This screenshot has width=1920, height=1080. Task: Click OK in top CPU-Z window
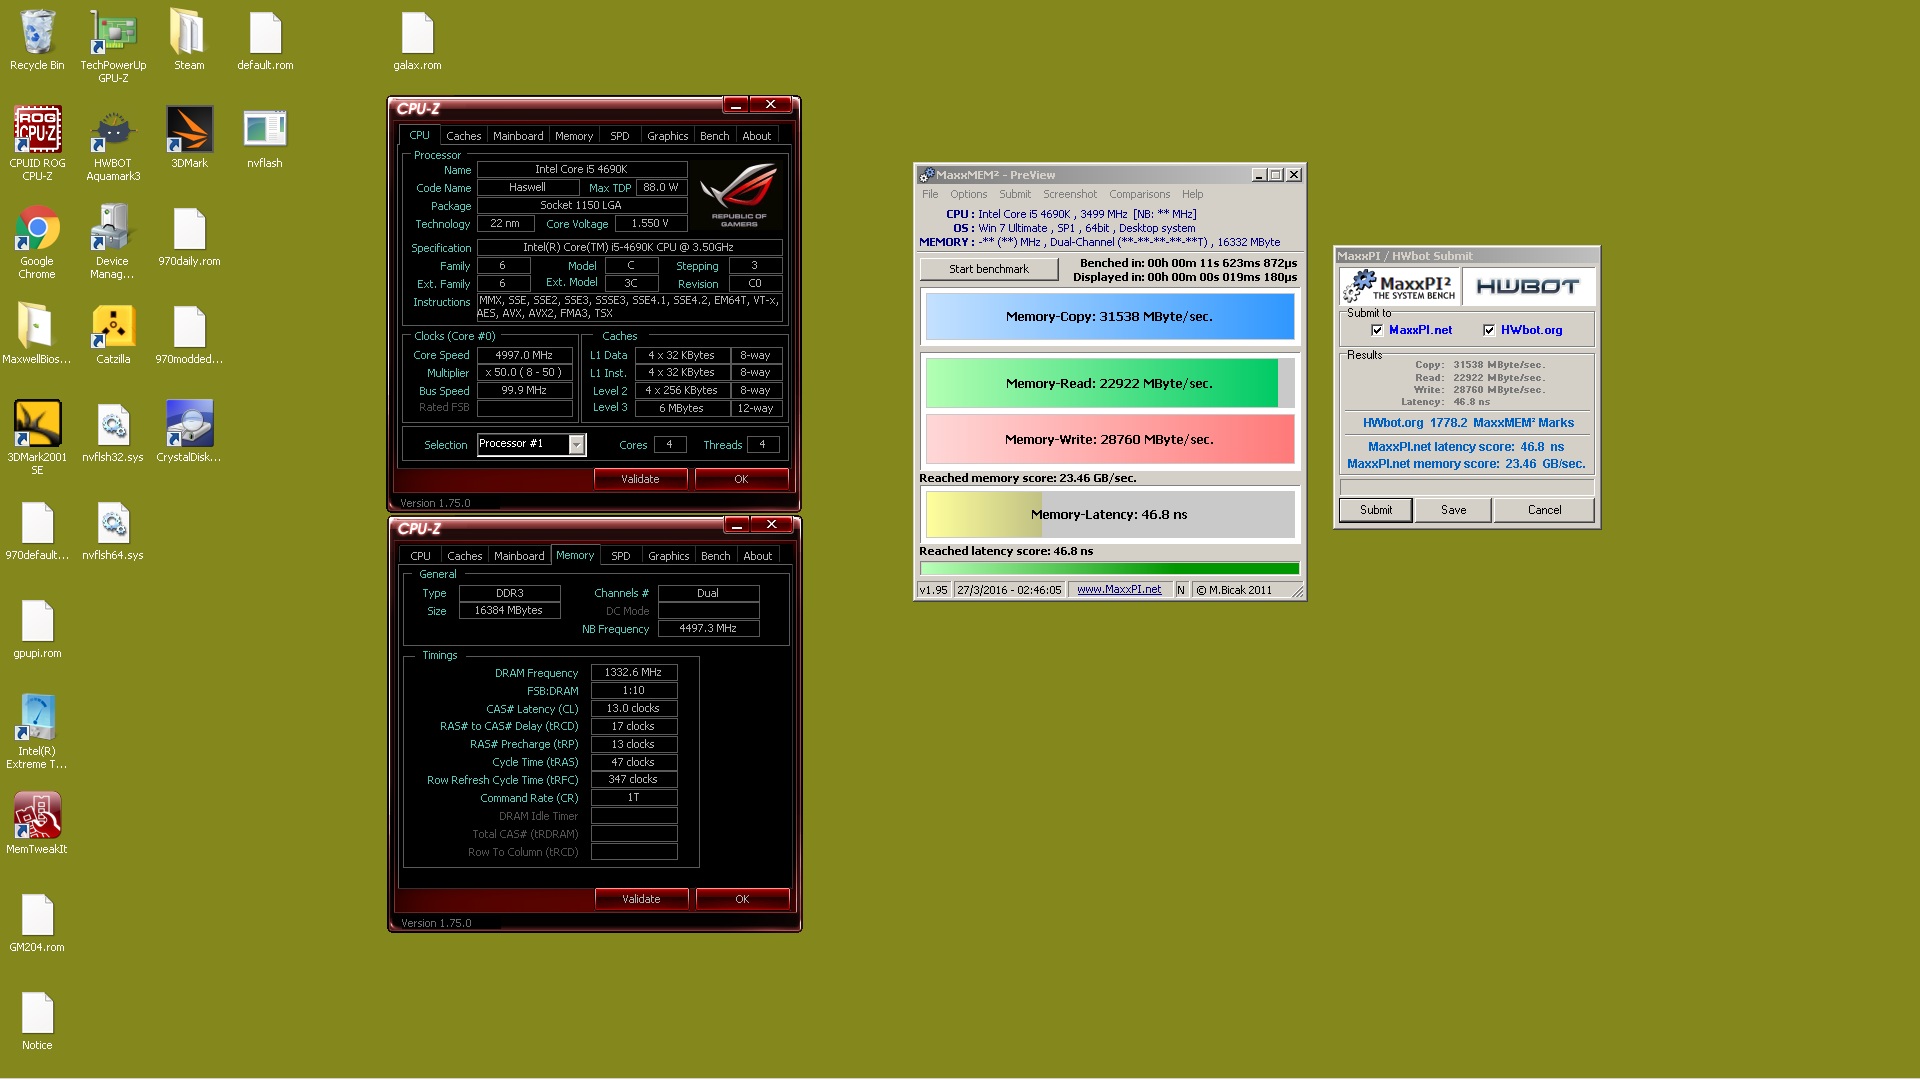[x=741, y=479]
